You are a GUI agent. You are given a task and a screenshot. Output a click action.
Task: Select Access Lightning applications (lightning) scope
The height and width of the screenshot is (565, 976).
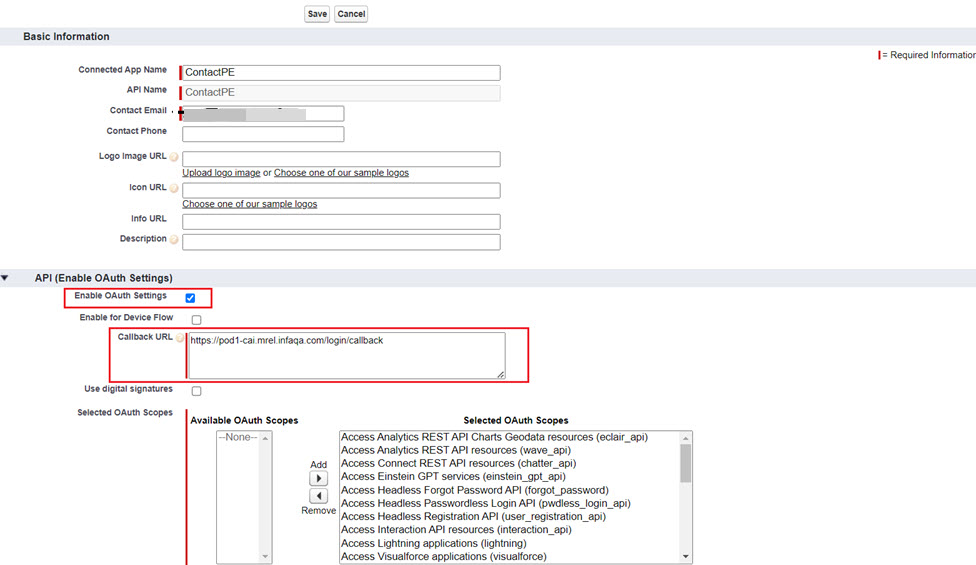[433, 543]
